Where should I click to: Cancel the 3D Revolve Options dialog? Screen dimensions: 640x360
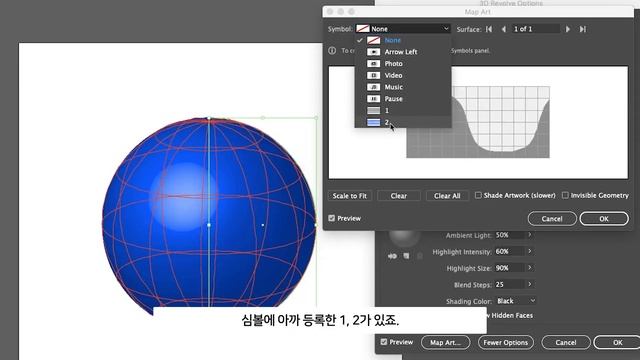pos(566,342)
